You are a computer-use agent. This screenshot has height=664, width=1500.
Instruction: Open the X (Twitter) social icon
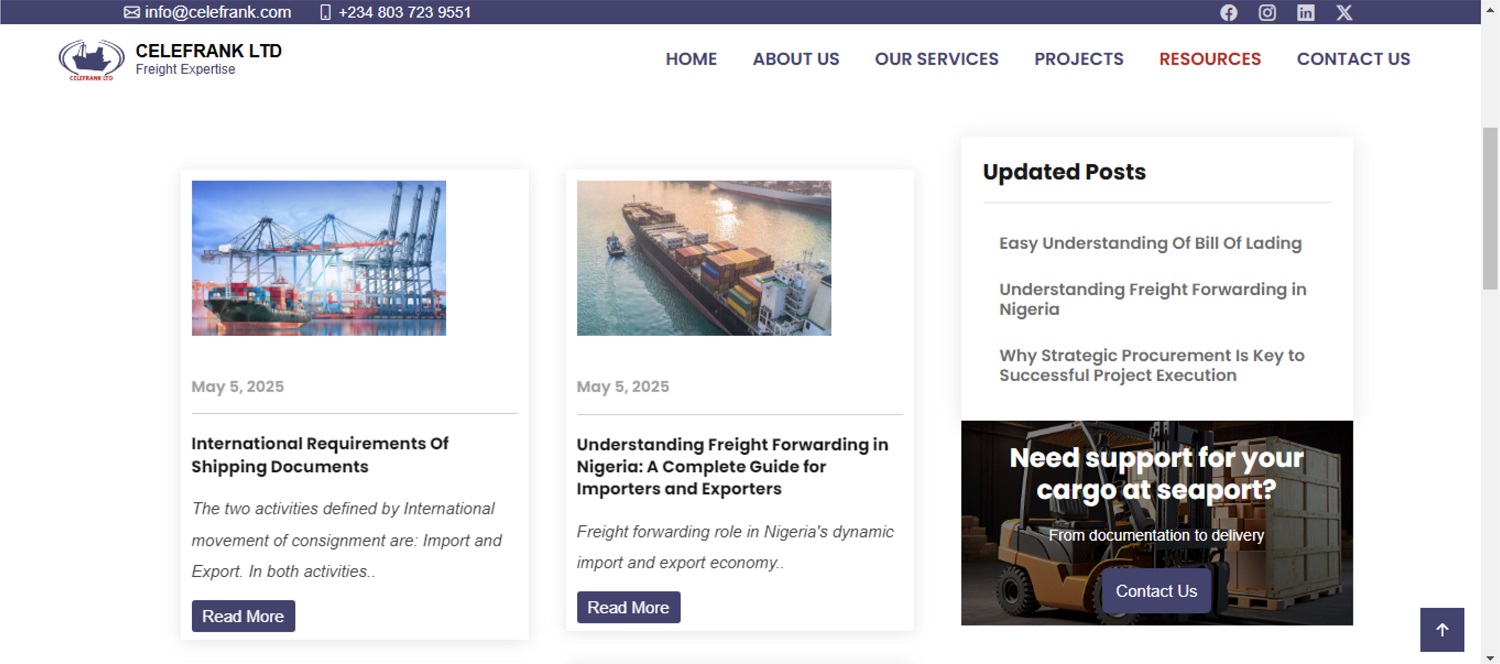click(x=1344, y=13)
